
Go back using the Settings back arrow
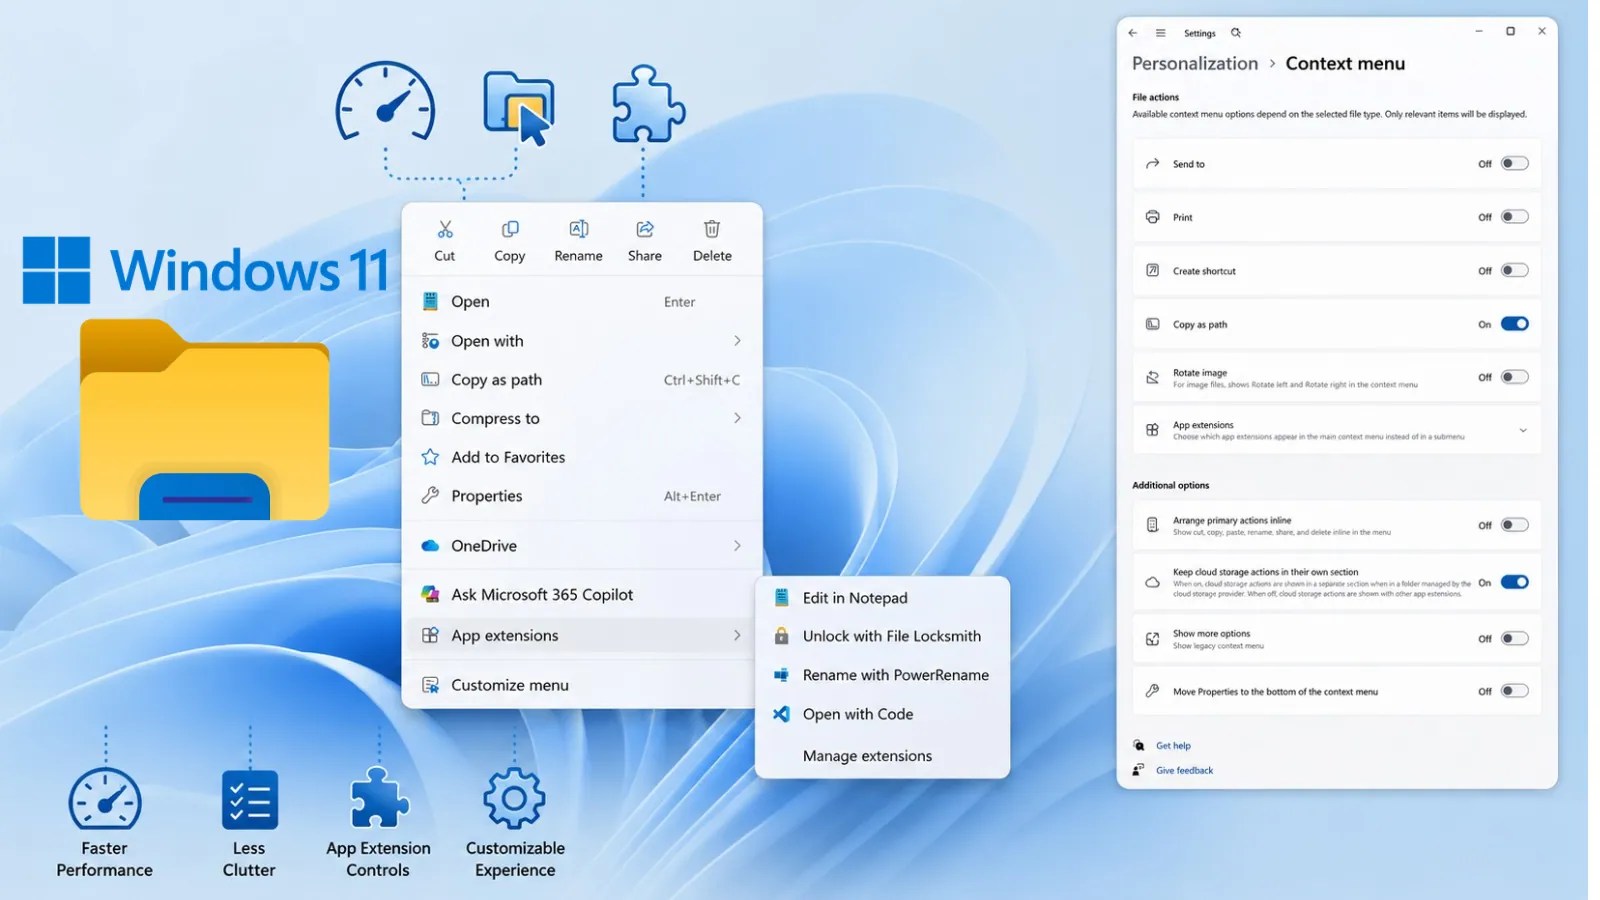click(1133, 33)
